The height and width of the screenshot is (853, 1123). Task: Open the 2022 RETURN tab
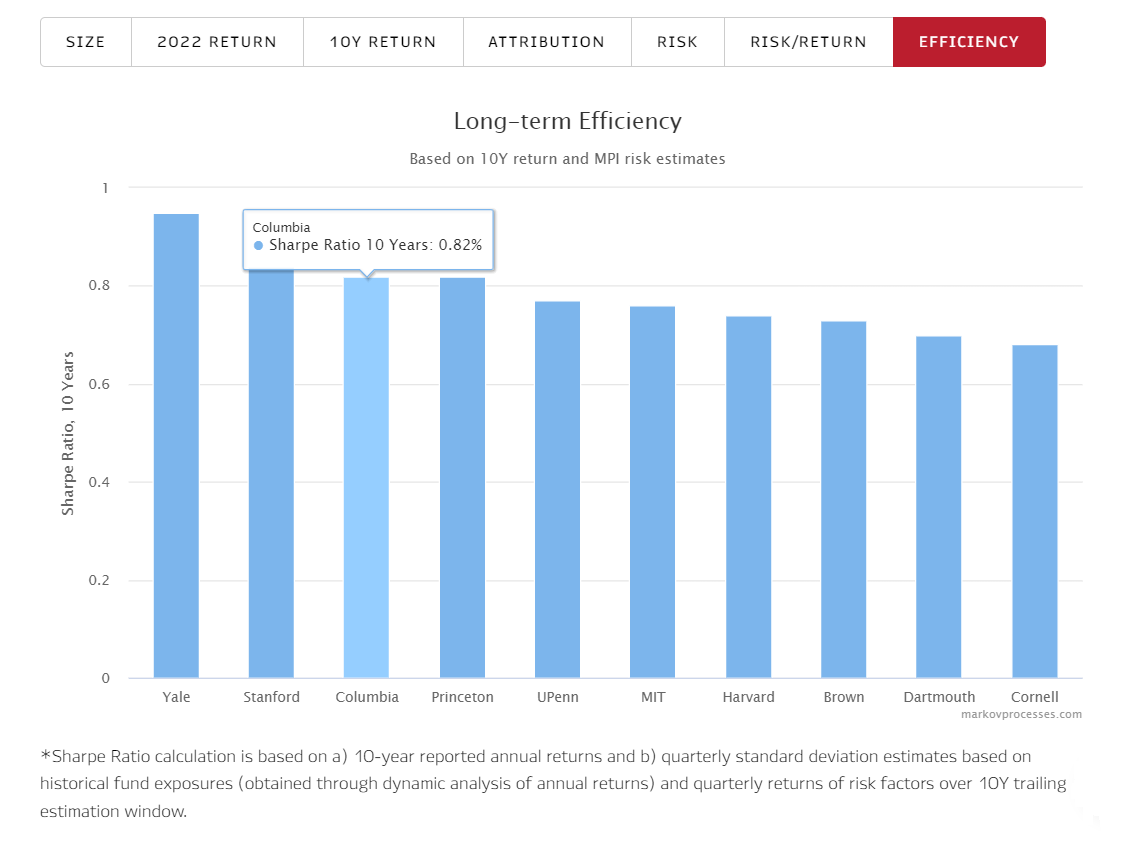click(217, 42)
